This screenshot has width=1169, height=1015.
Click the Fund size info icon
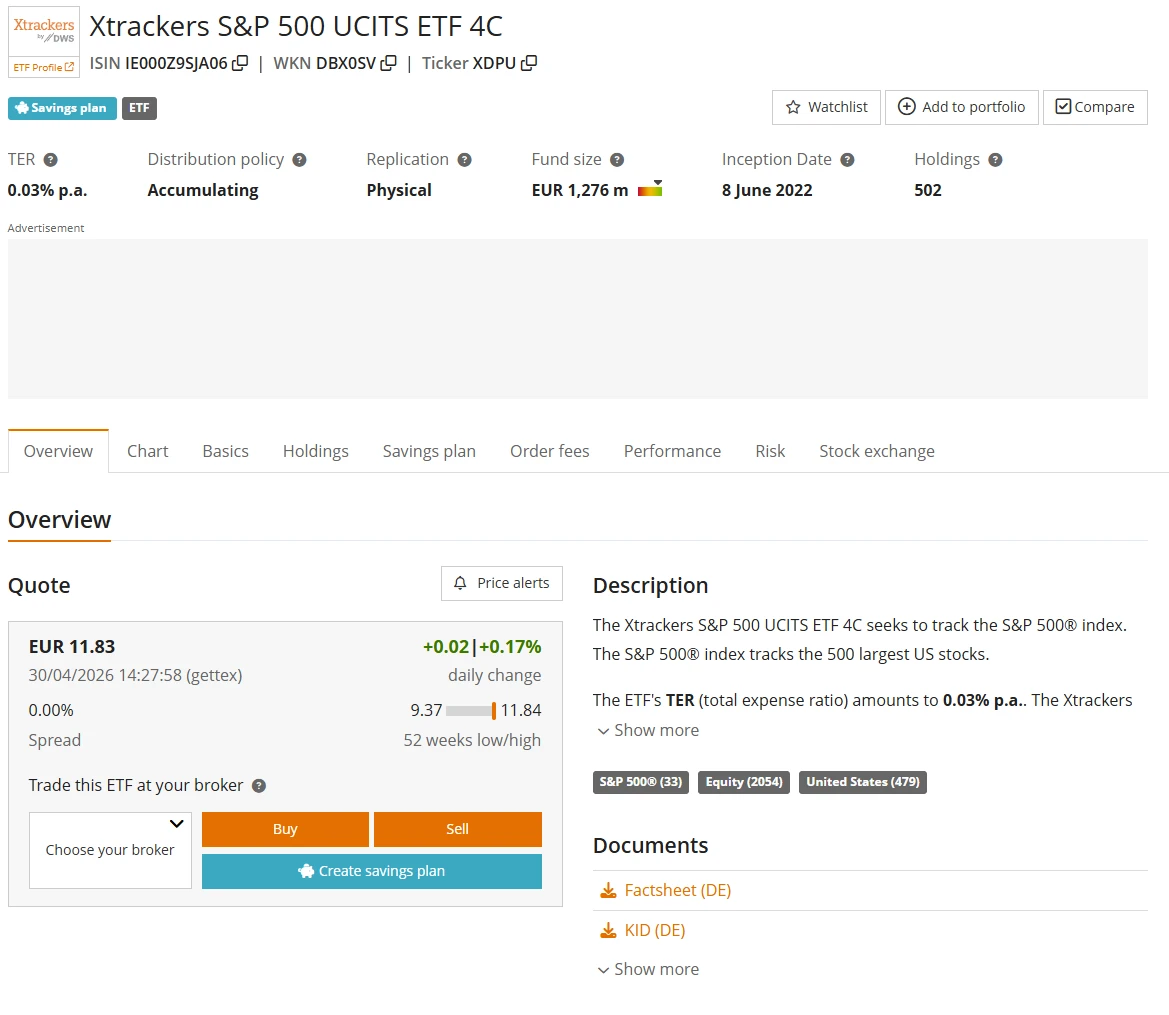[x=617, y=160]
